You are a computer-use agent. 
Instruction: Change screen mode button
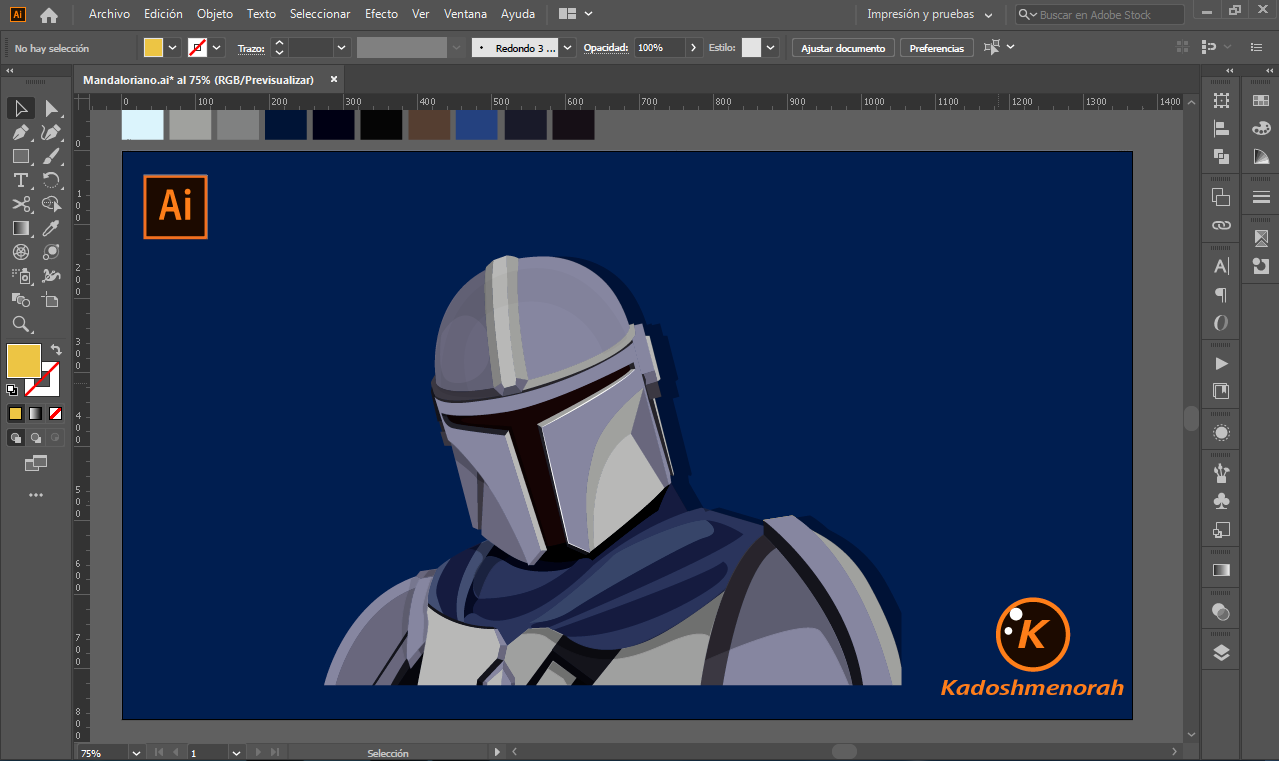click(x=36, y=463)
